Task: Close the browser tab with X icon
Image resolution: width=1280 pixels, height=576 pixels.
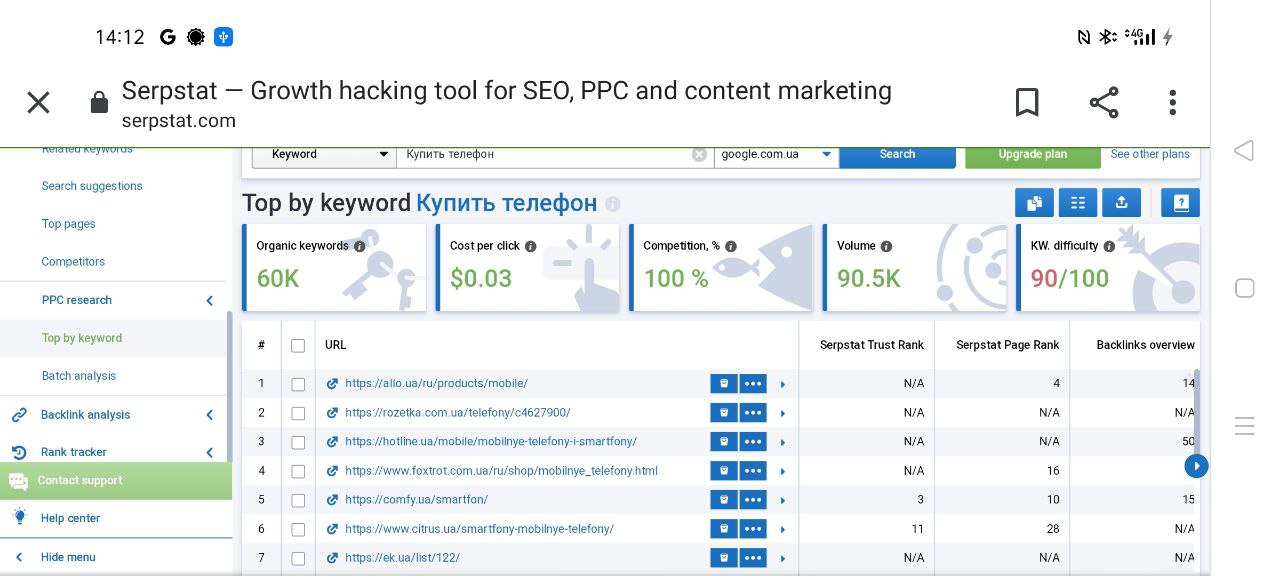Action: (x=38, y=102)
